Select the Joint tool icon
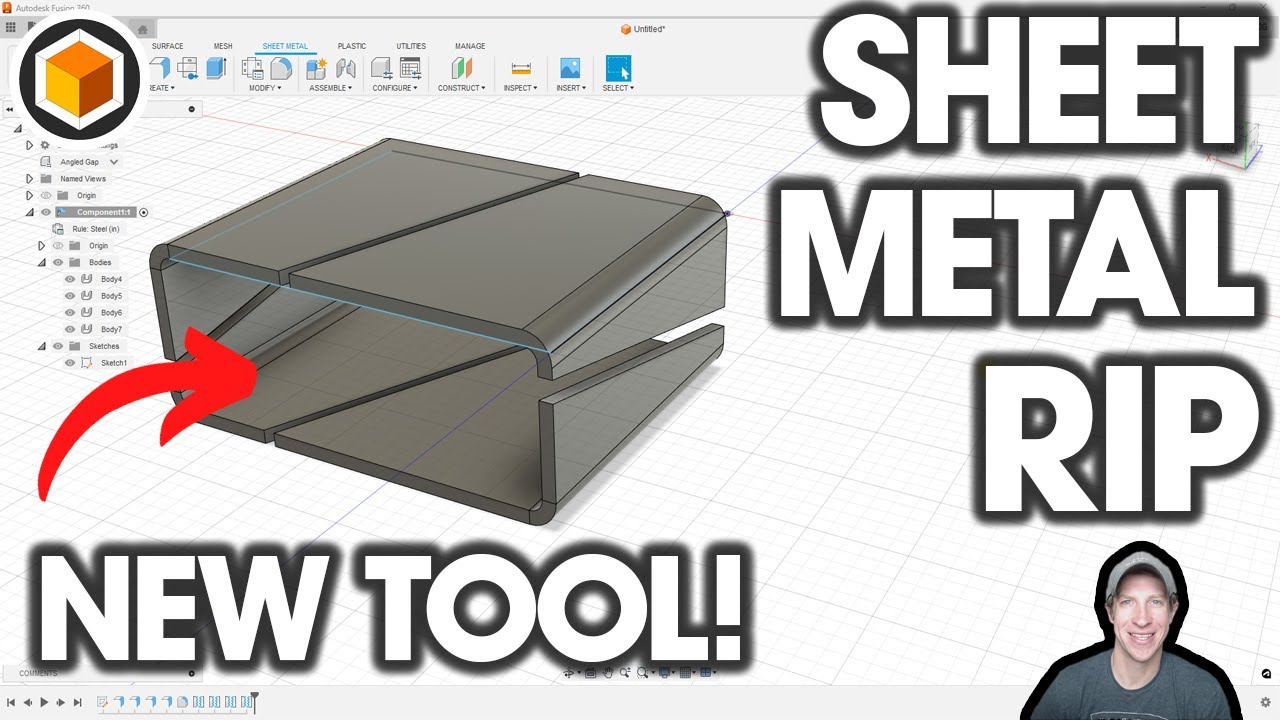The width and height of the screenshot is (1280, 720). pos(346,68)
